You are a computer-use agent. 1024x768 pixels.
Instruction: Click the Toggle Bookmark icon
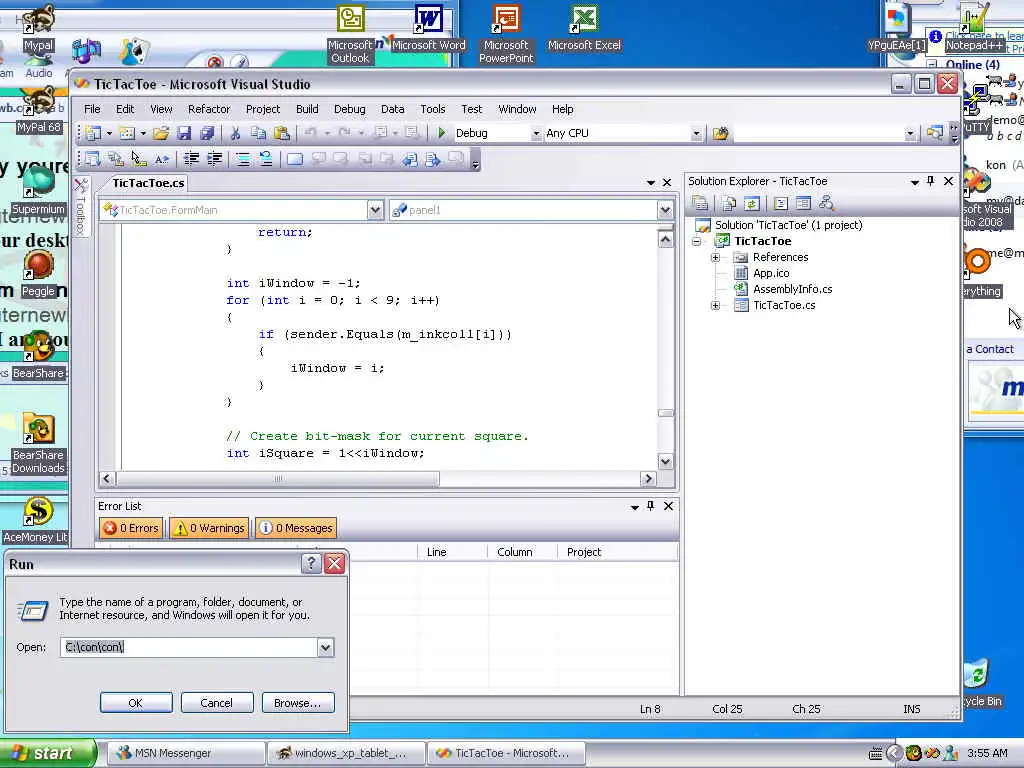295,159
